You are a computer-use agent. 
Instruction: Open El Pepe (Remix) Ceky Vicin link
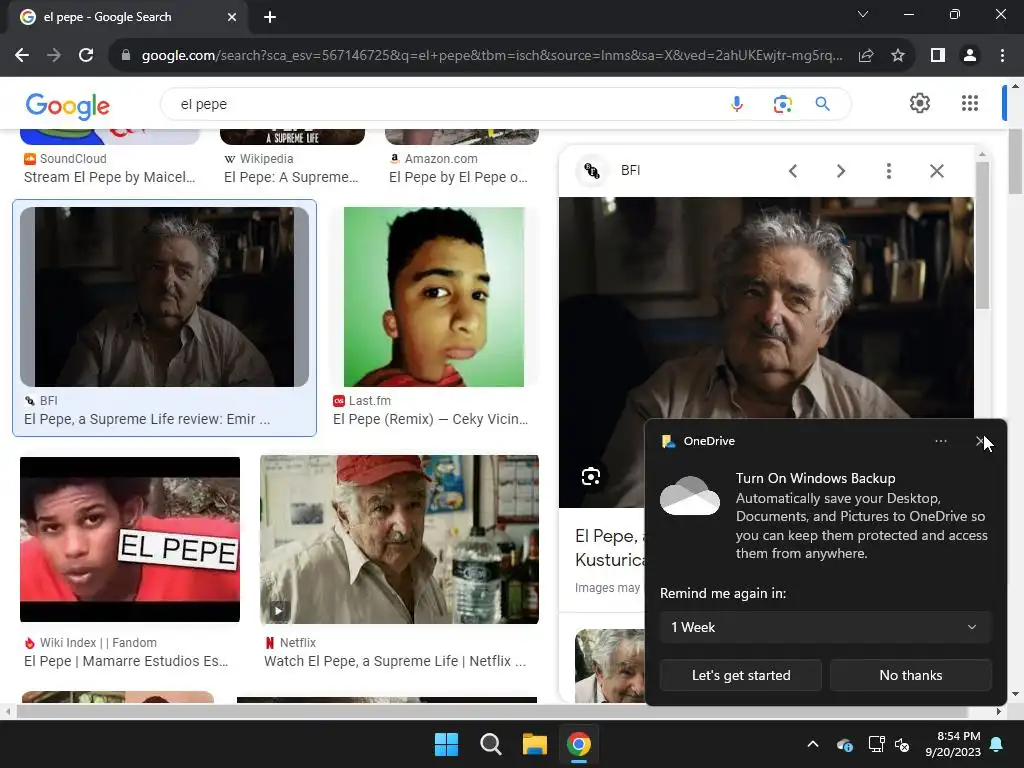[x=430, y=419]
